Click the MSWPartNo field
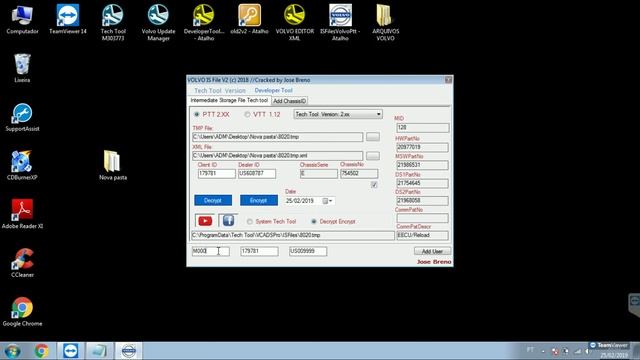Screen dimensions: 640x360 (x=422, y=165)
